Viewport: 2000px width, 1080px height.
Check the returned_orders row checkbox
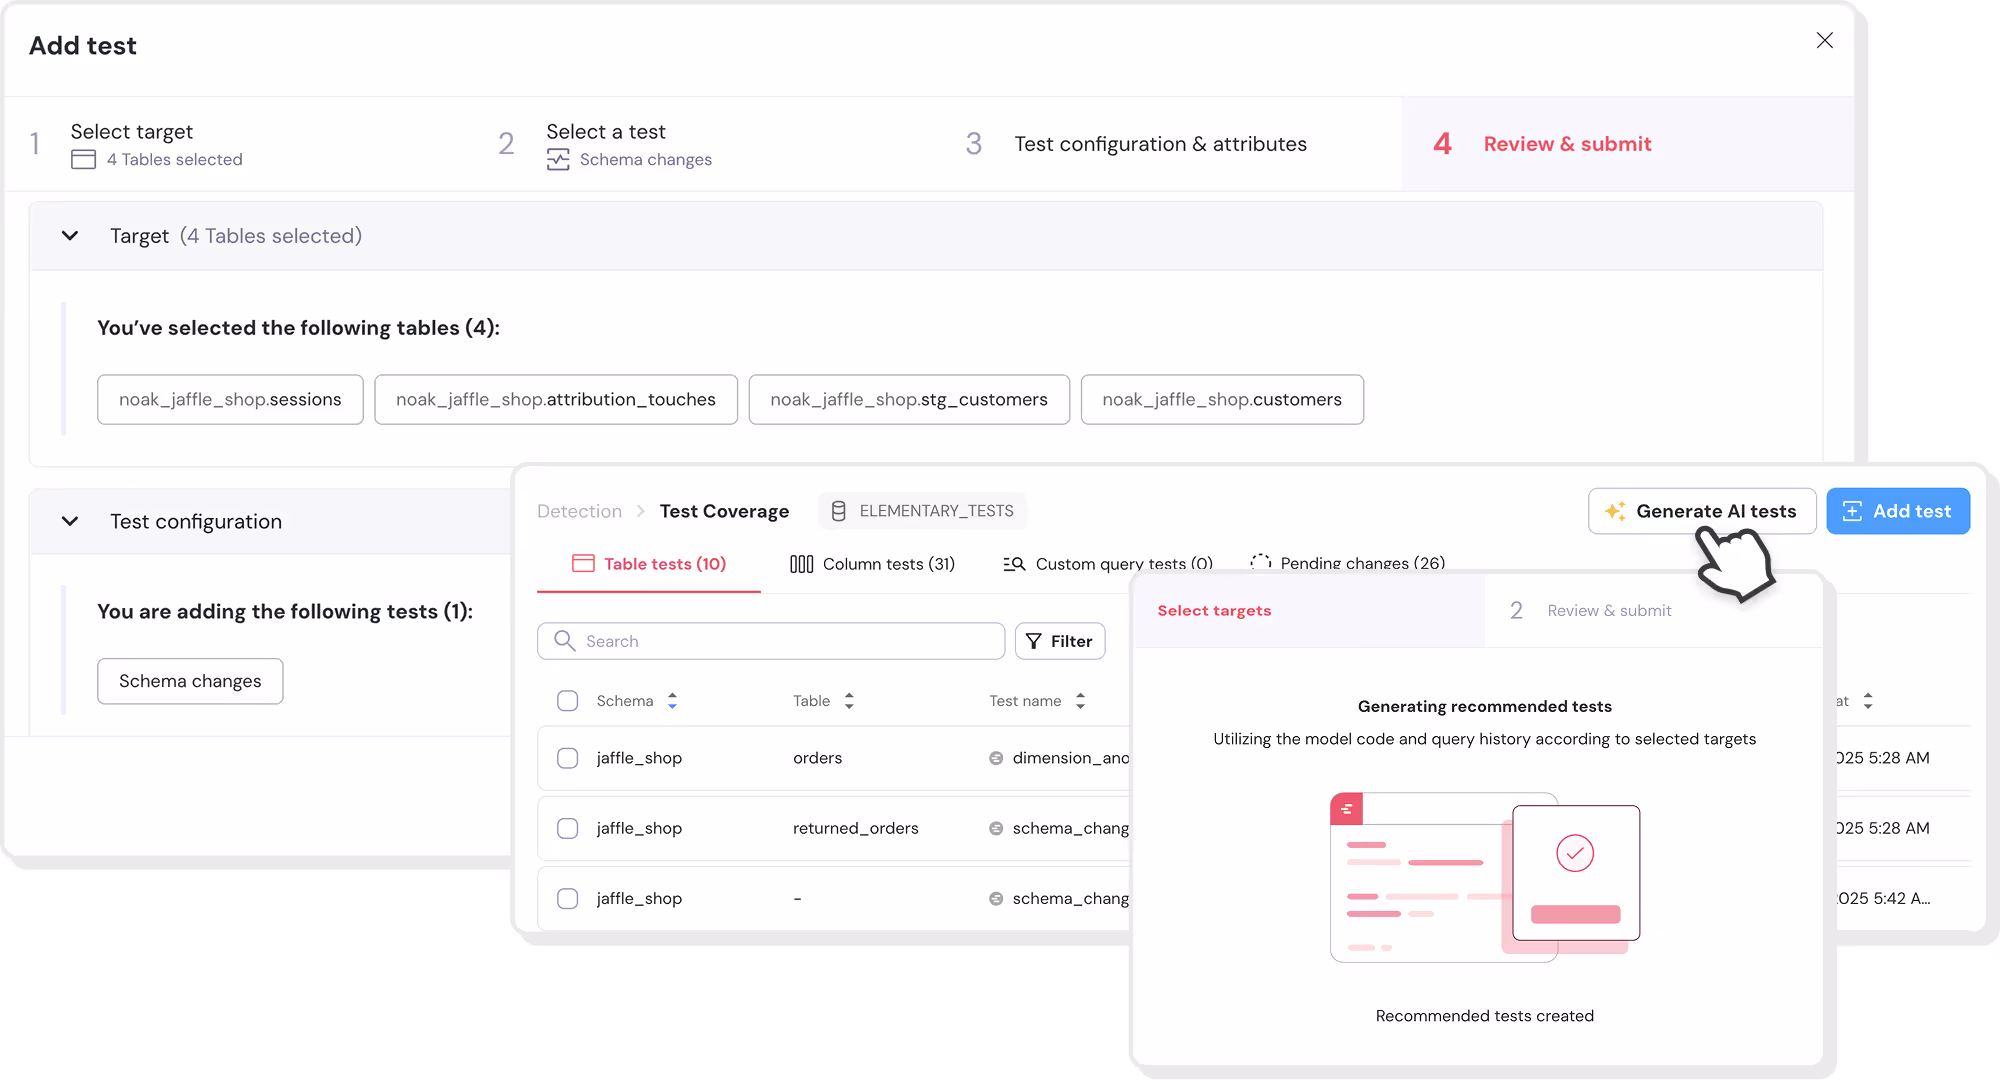click(567, 828)
